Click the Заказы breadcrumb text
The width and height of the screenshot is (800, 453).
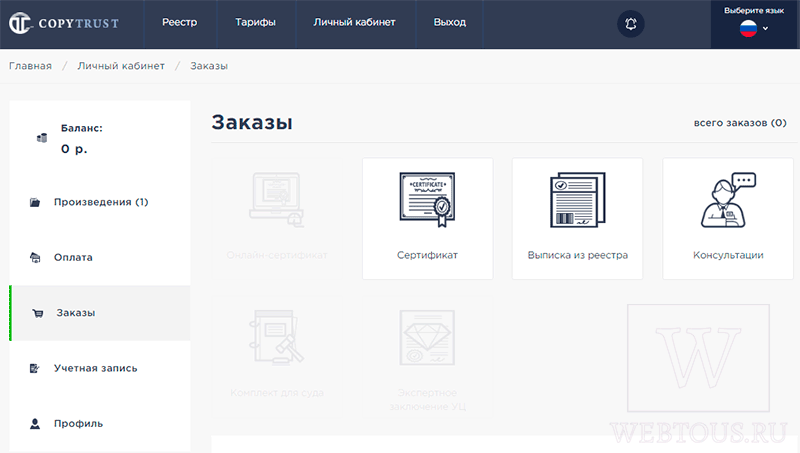(209, 66)
